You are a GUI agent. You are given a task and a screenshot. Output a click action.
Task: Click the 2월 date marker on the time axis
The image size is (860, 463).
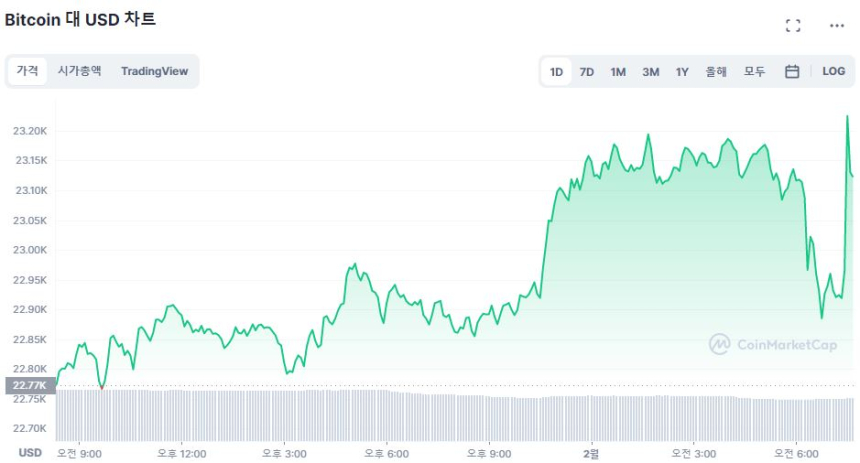[x=590, y=453]
